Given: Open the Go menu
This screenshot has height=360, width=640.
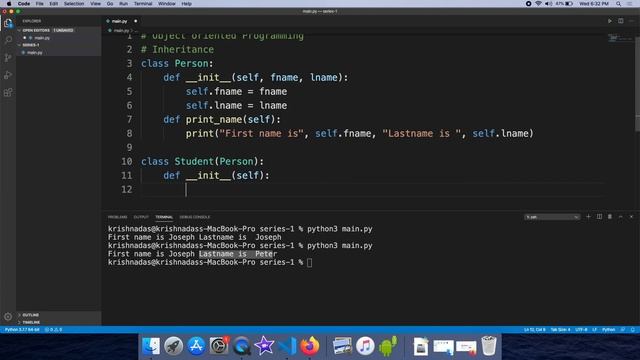Looking at the screenshot, I should click(110, 4).
